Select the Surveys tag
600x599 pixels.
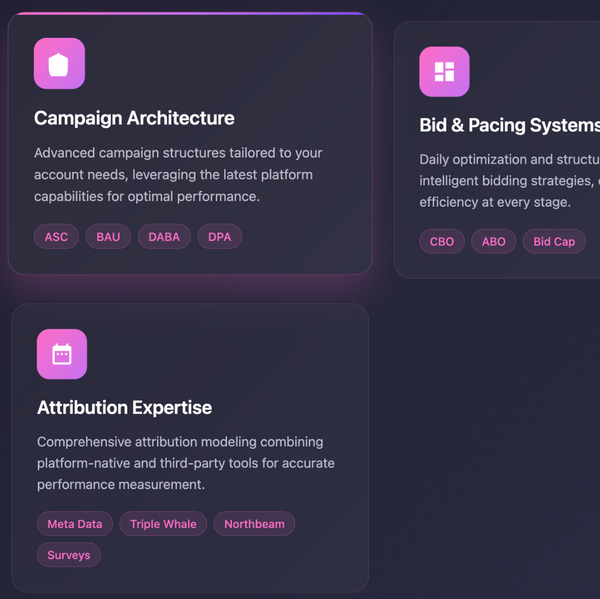69,555
